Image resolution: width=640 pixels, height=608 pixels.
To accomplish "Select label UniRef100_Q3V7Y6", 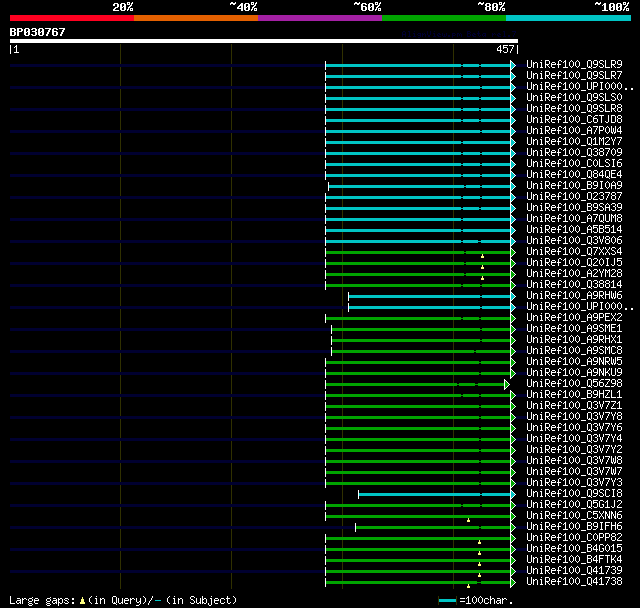I will coord(574,428).
